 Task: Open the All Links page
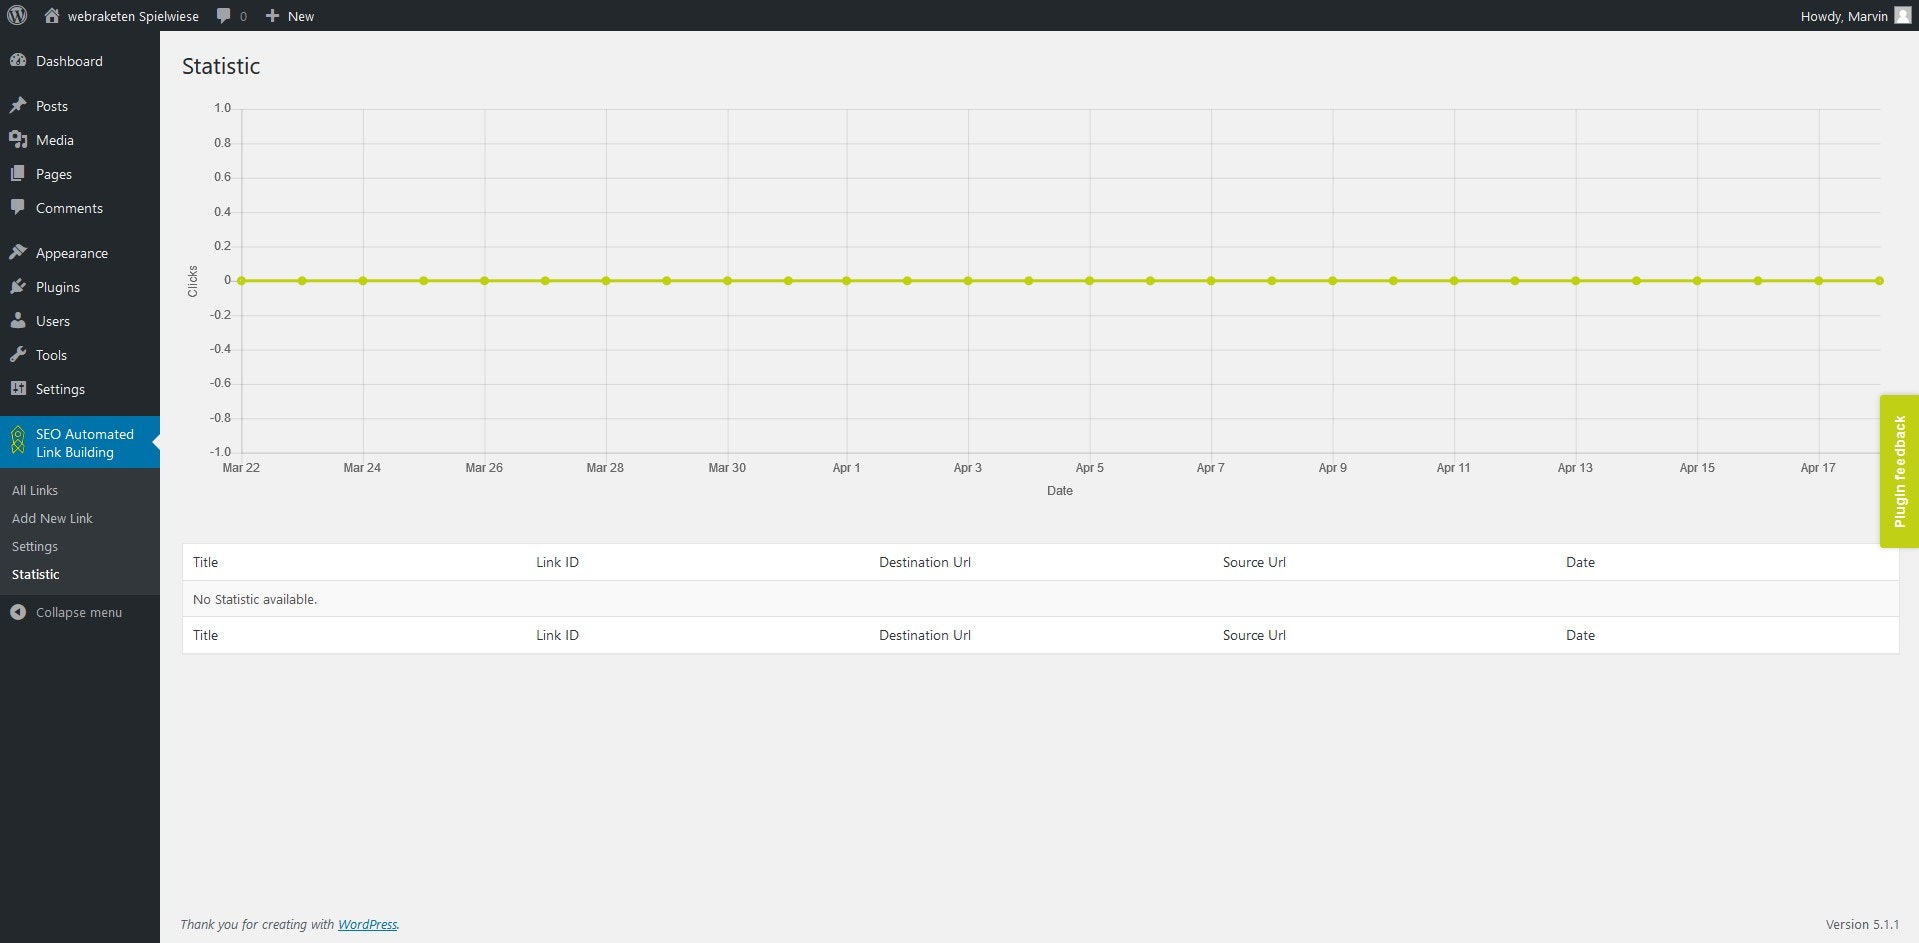pos(34,490)
